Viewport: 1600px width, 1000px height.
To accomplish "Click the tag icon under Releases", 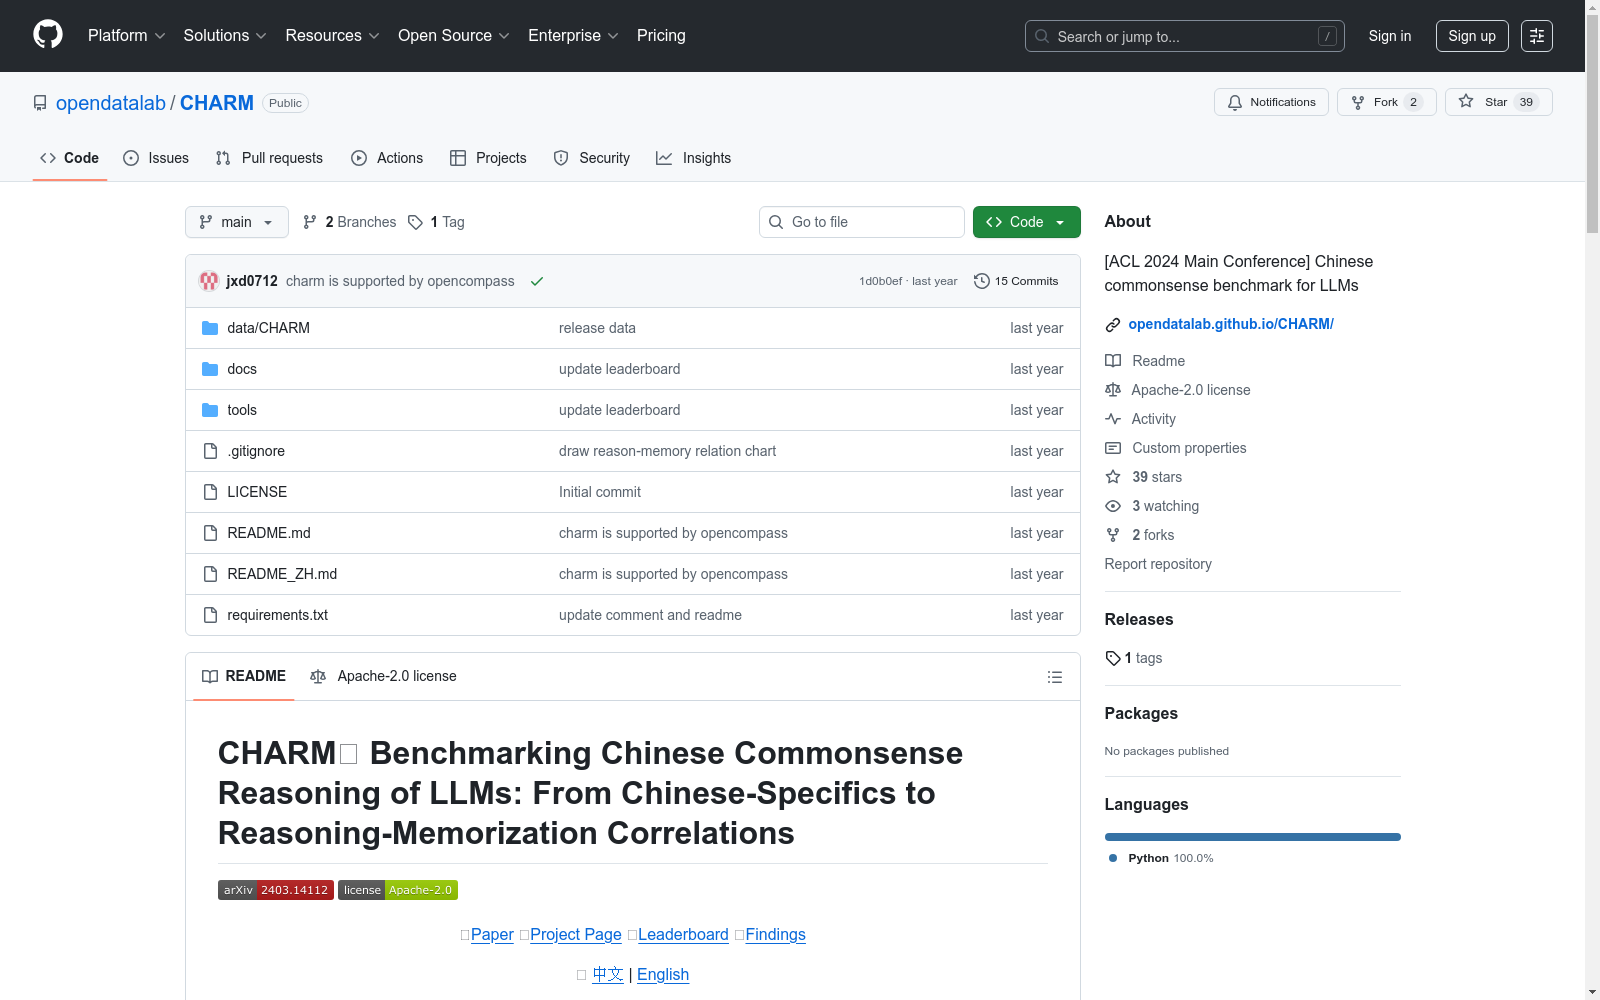I will (1113, 658).
